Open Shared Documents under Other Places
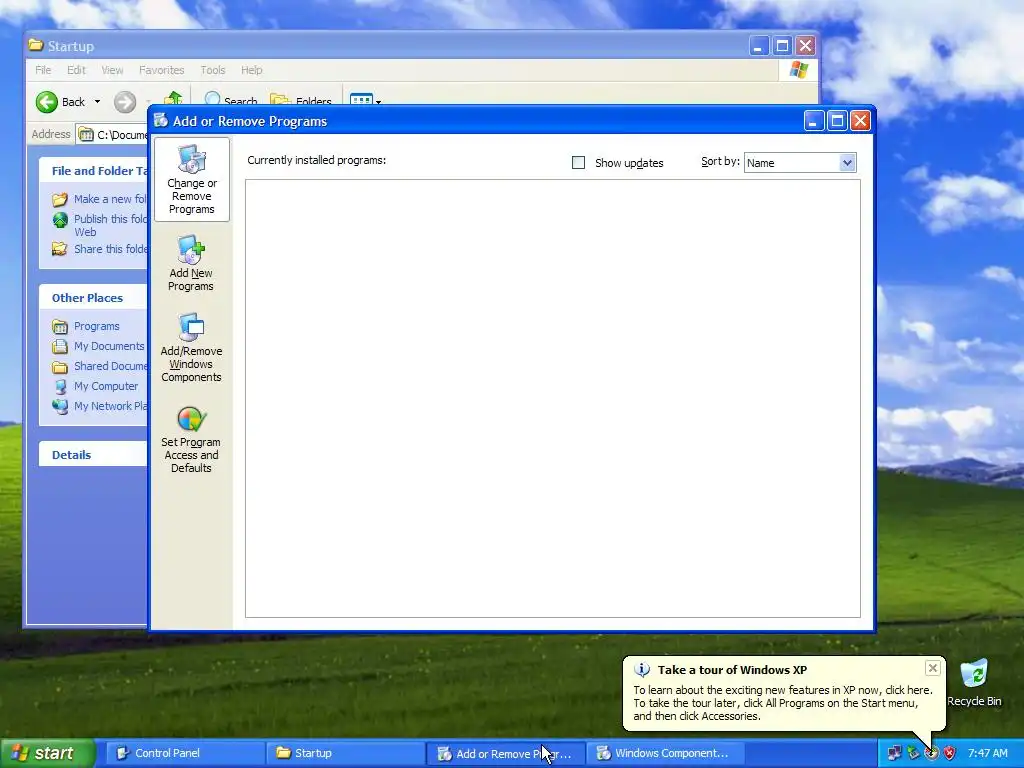Viewport: 1024px width, 768px height. (100, 366)
